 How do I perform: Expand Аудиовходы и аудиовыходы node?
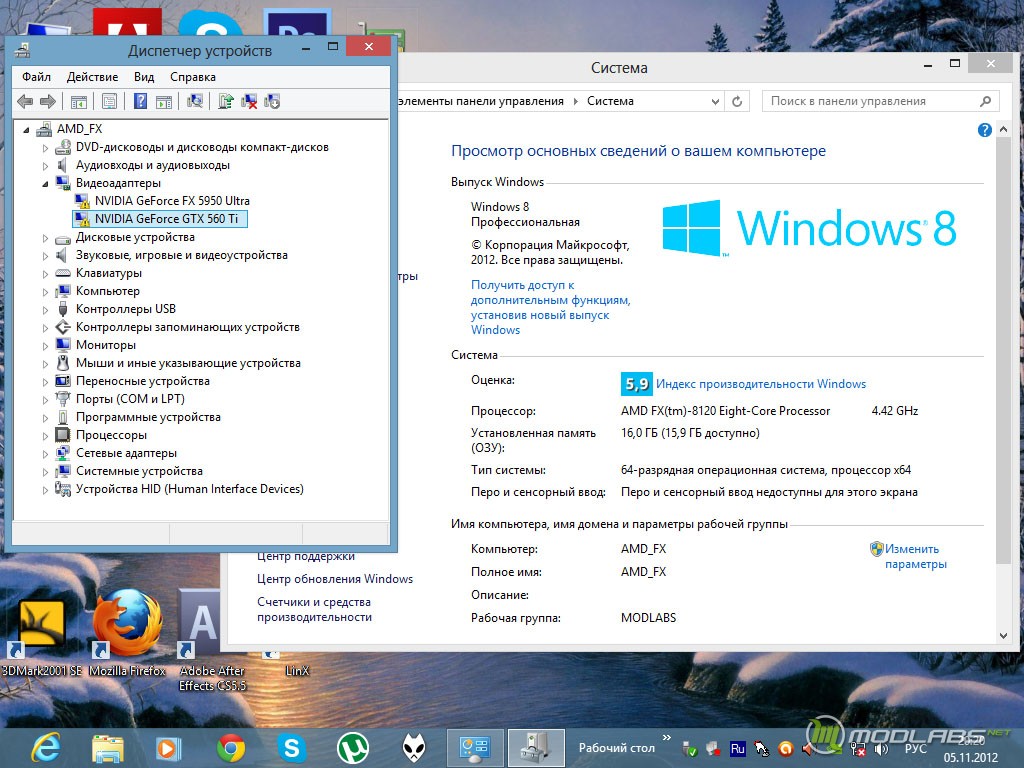45,166
